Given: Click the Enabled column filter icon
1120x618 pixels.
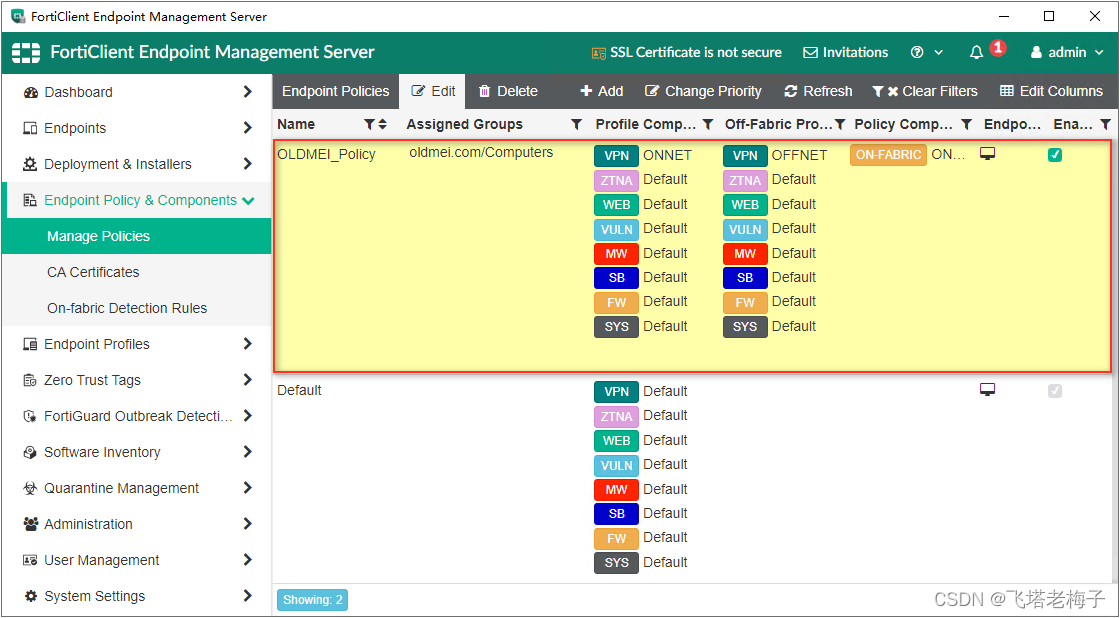Looking at the screenshot, I should pyautogui.click(x=1105, y=124).
